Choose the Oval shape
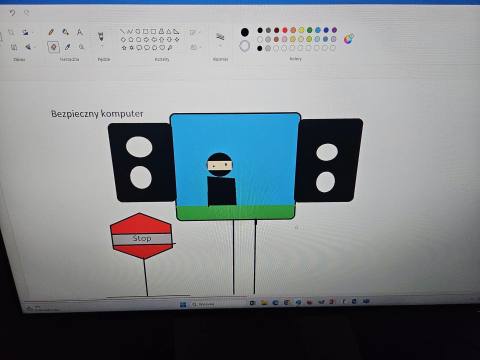Viewport: 480px width, 360px height. pos(138,32)
